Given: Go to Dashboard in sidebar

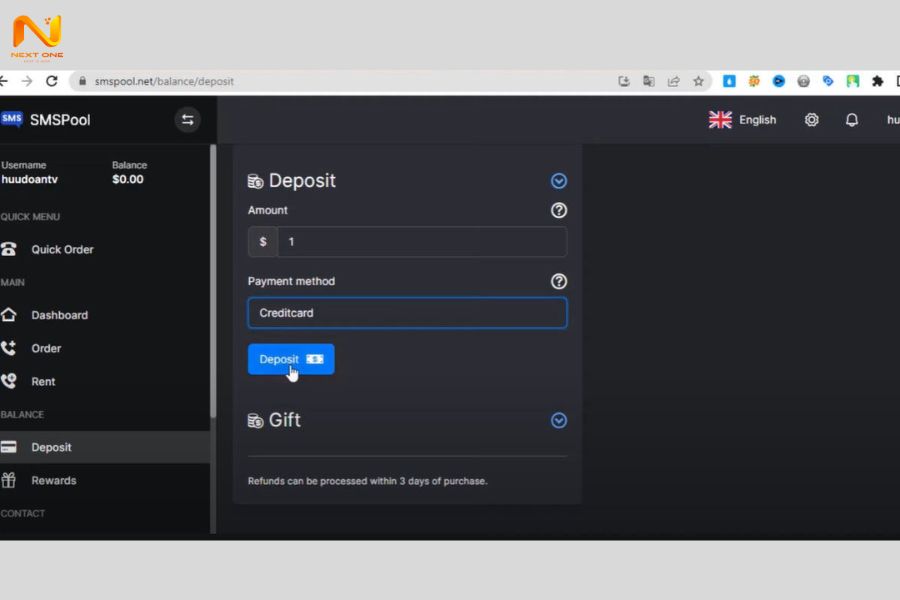Looking at the screenshot, I should (59, 315).
